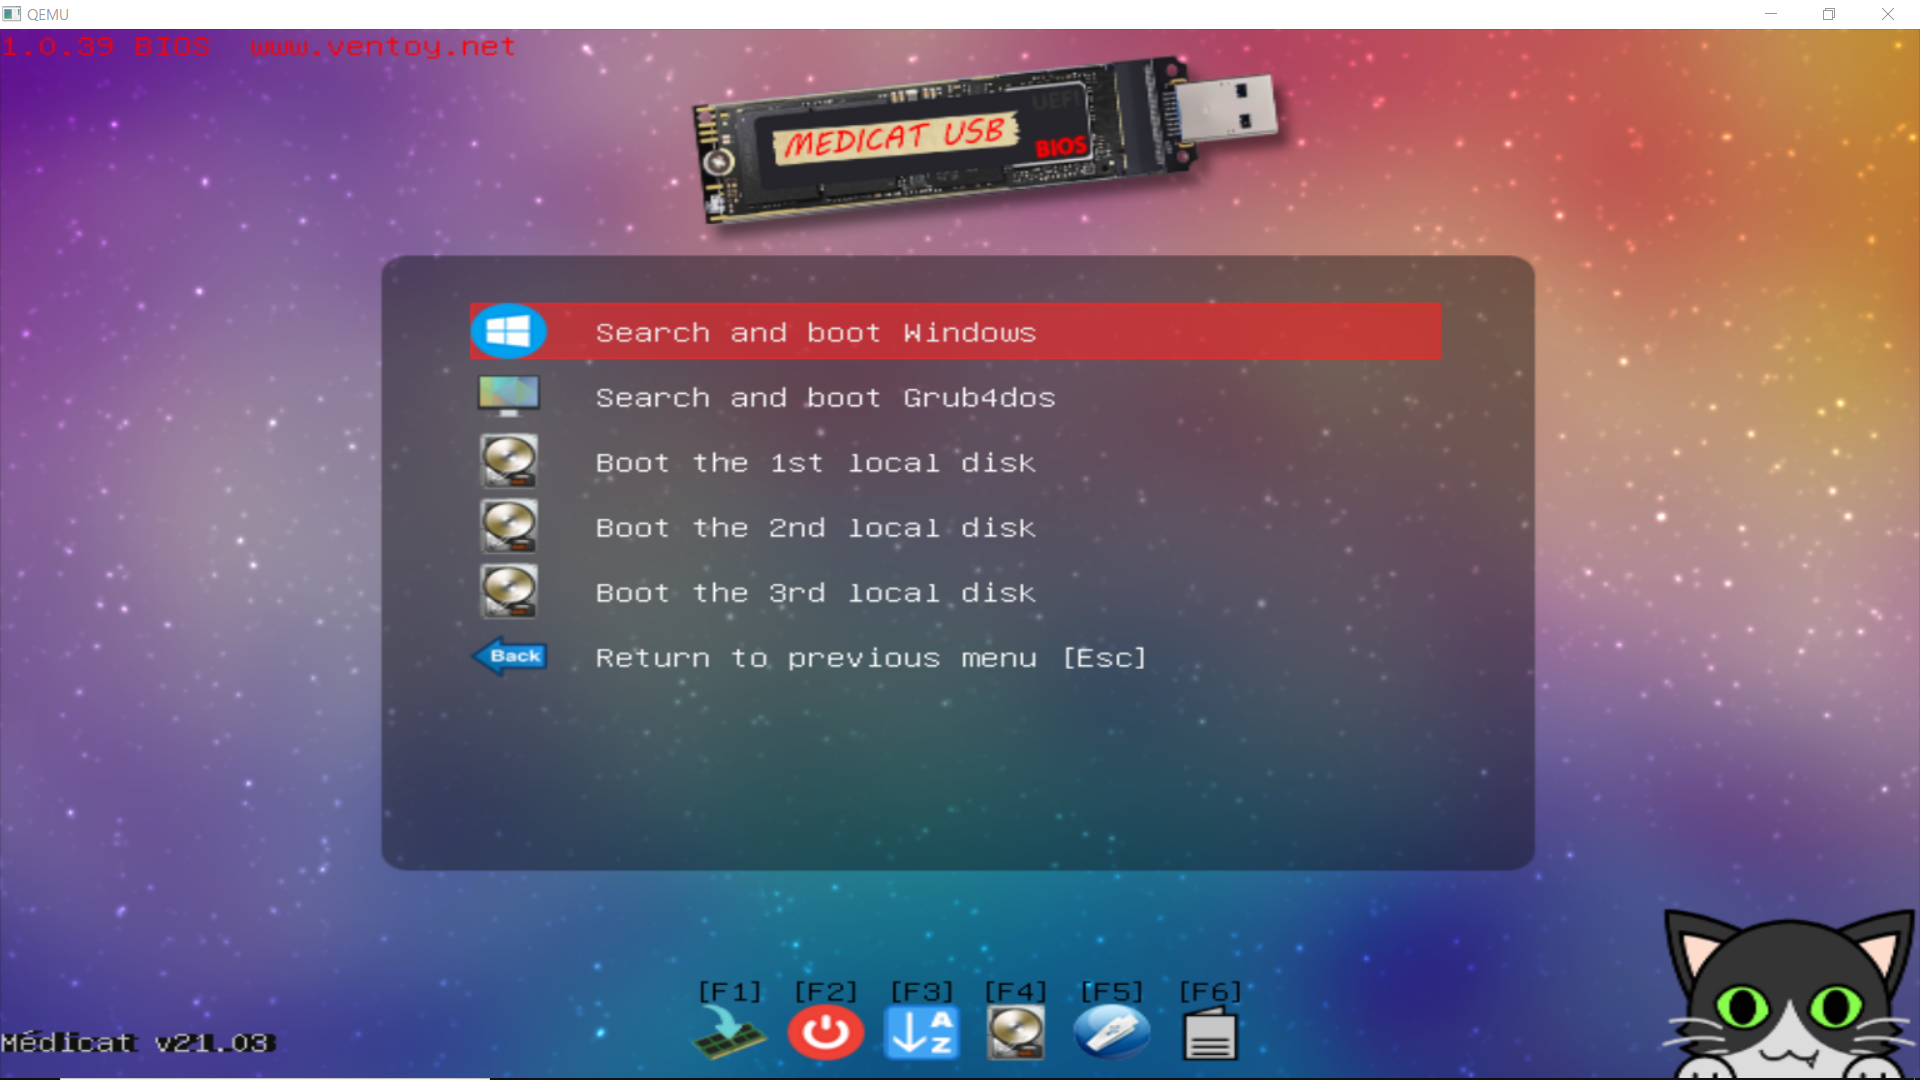Choose Search and boot Grub4dos entry
Screen dimensions: 1920x1080
point(956,397)
